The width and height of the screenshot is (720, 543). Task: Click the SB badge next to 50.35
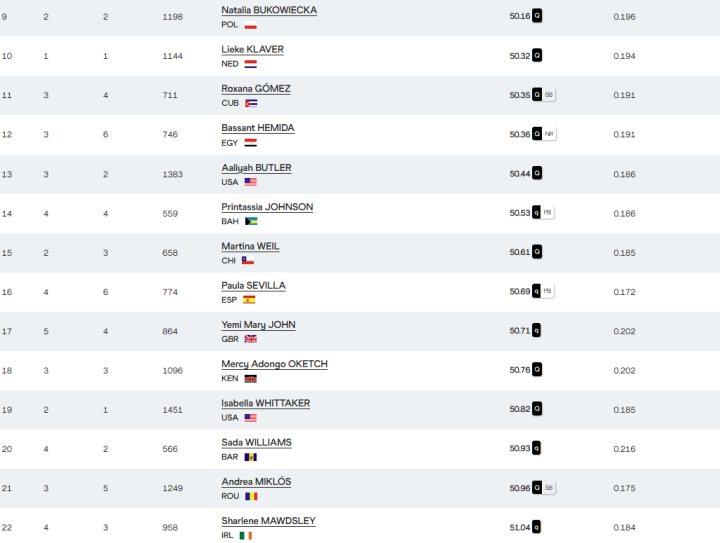click(549, 94)
